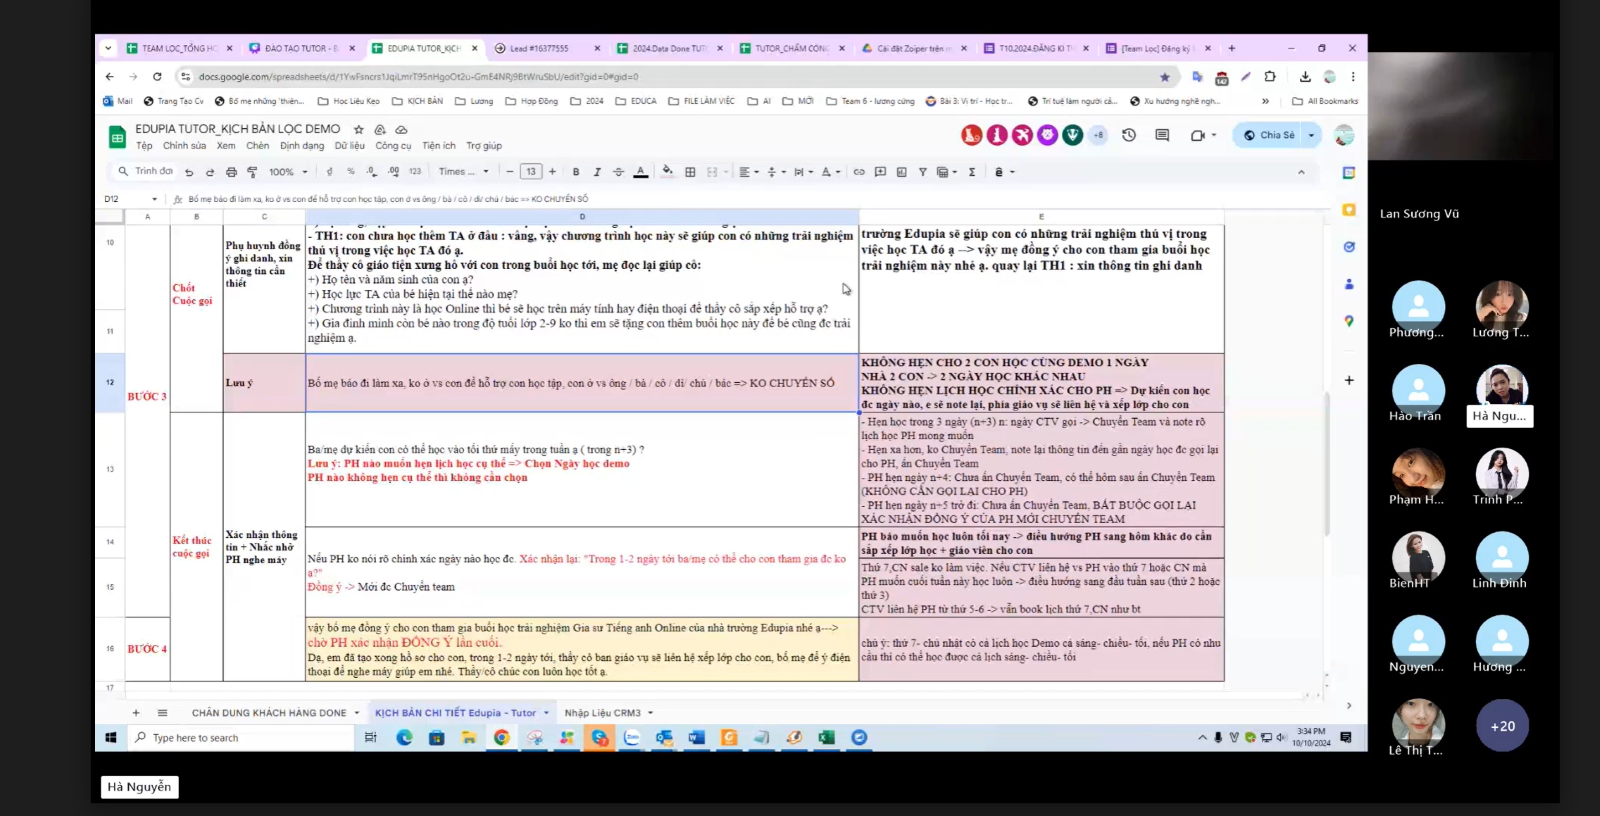Decrease font size with minus button
1600x816 pixels.
point(510,172)
